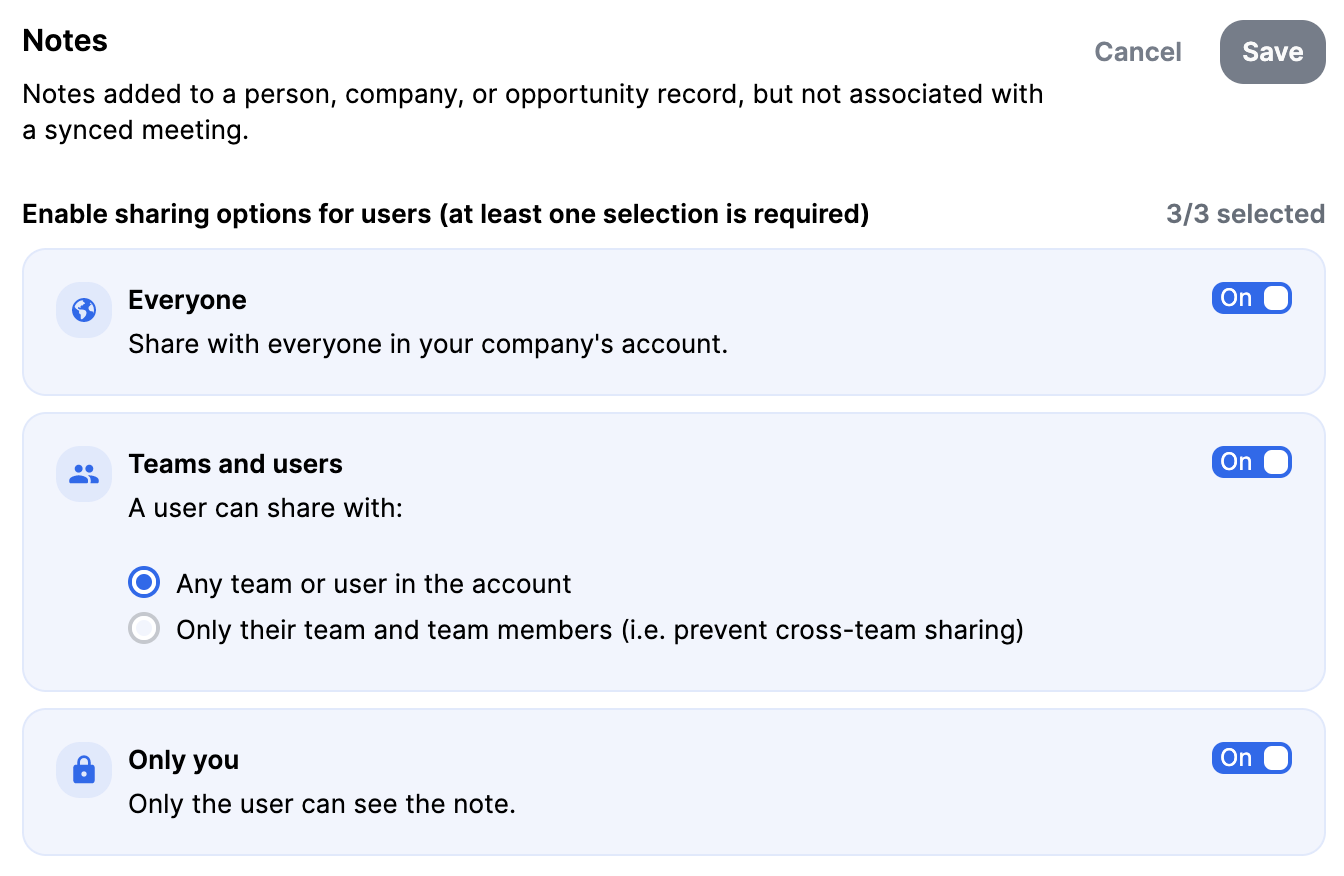
Task: Save the Notes sharing settings
Action: tap(1272, 52)
